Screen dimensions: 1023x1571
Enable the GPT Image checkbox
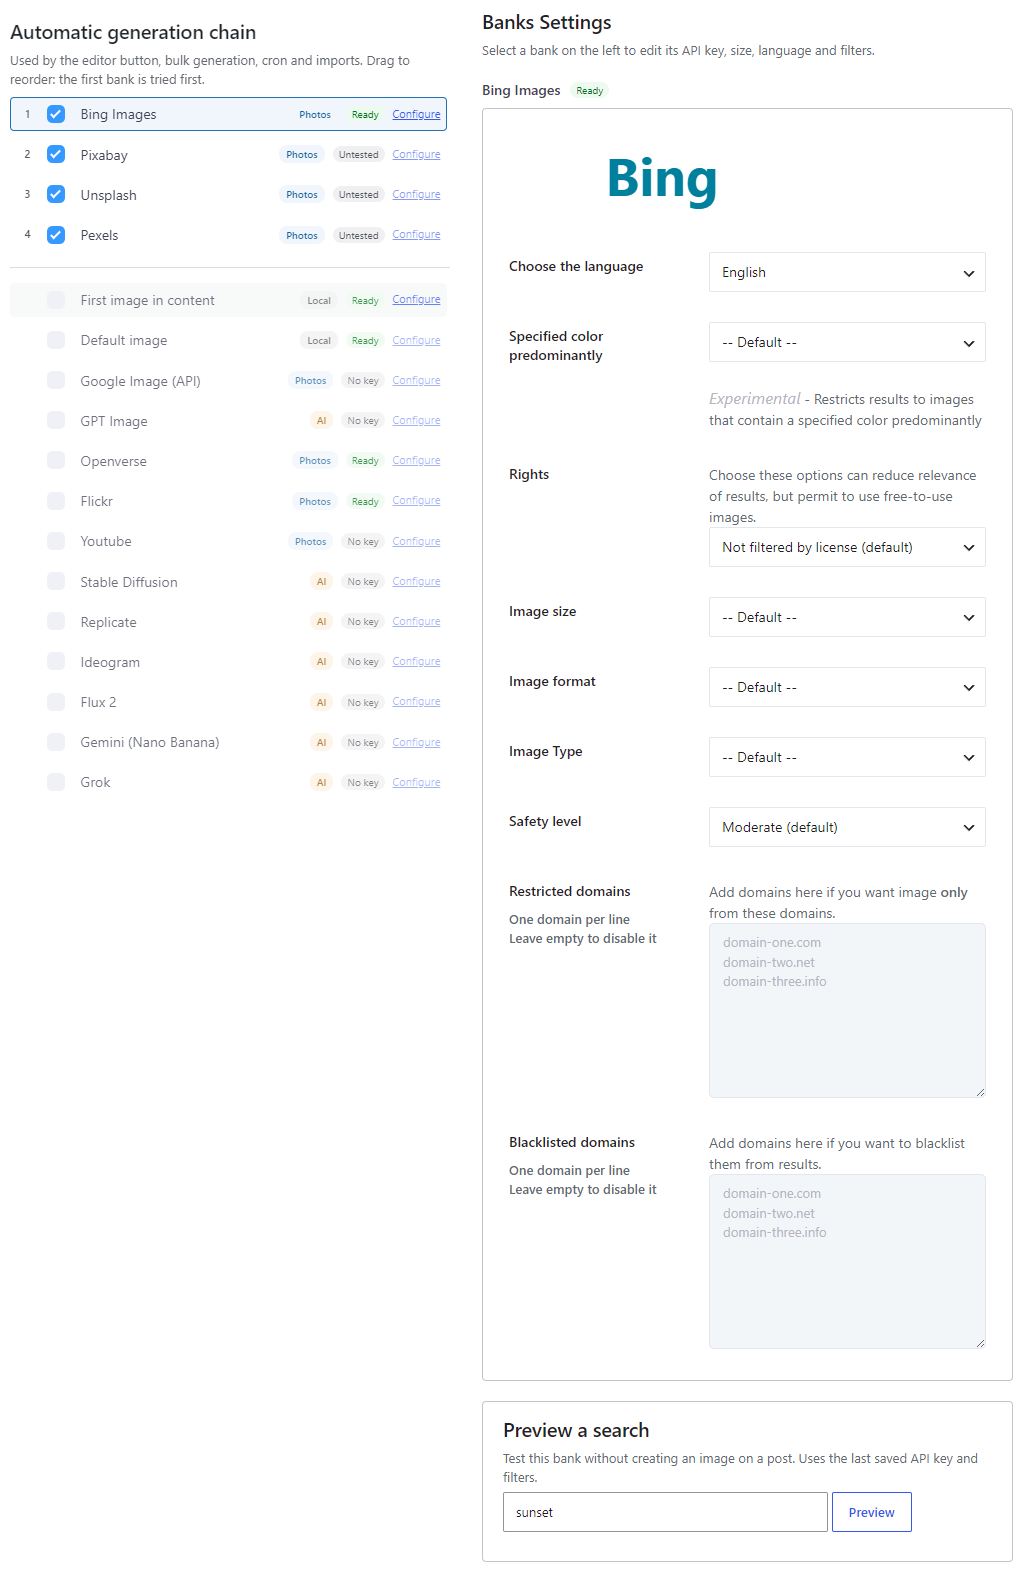[x=56, y=420]
